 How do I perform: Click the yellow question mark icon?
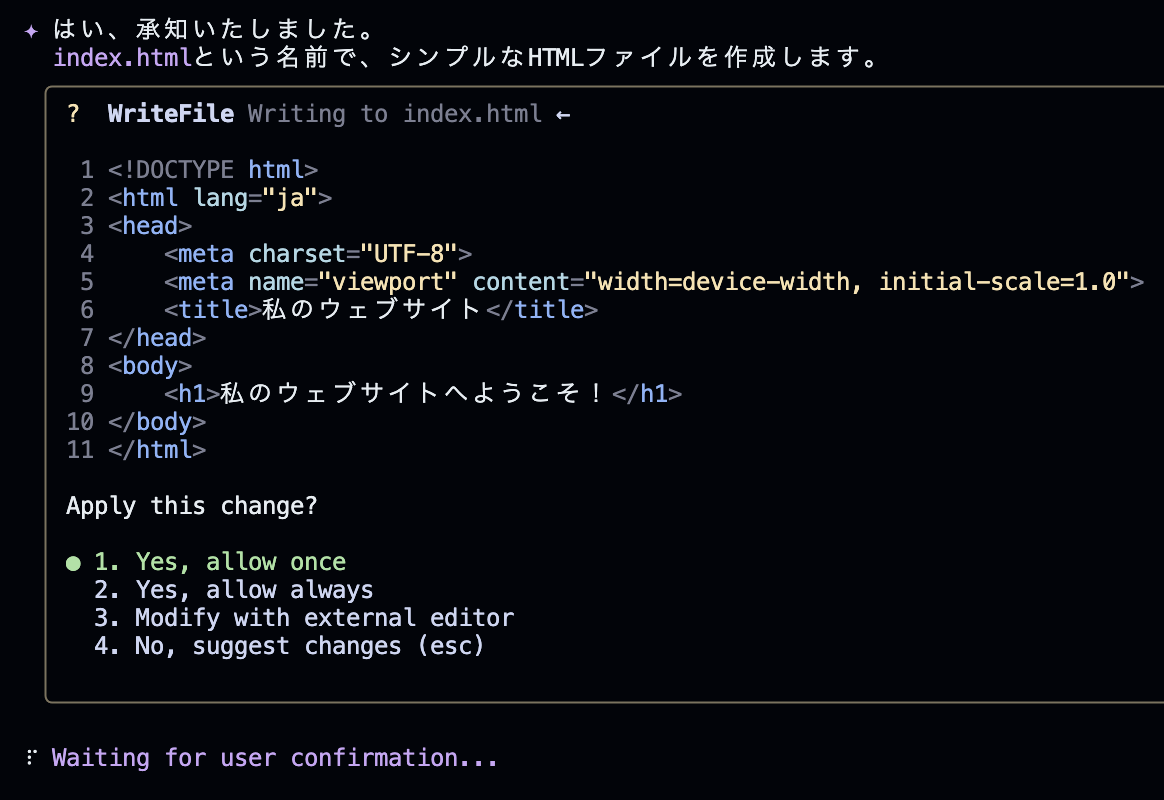(73, 114)
